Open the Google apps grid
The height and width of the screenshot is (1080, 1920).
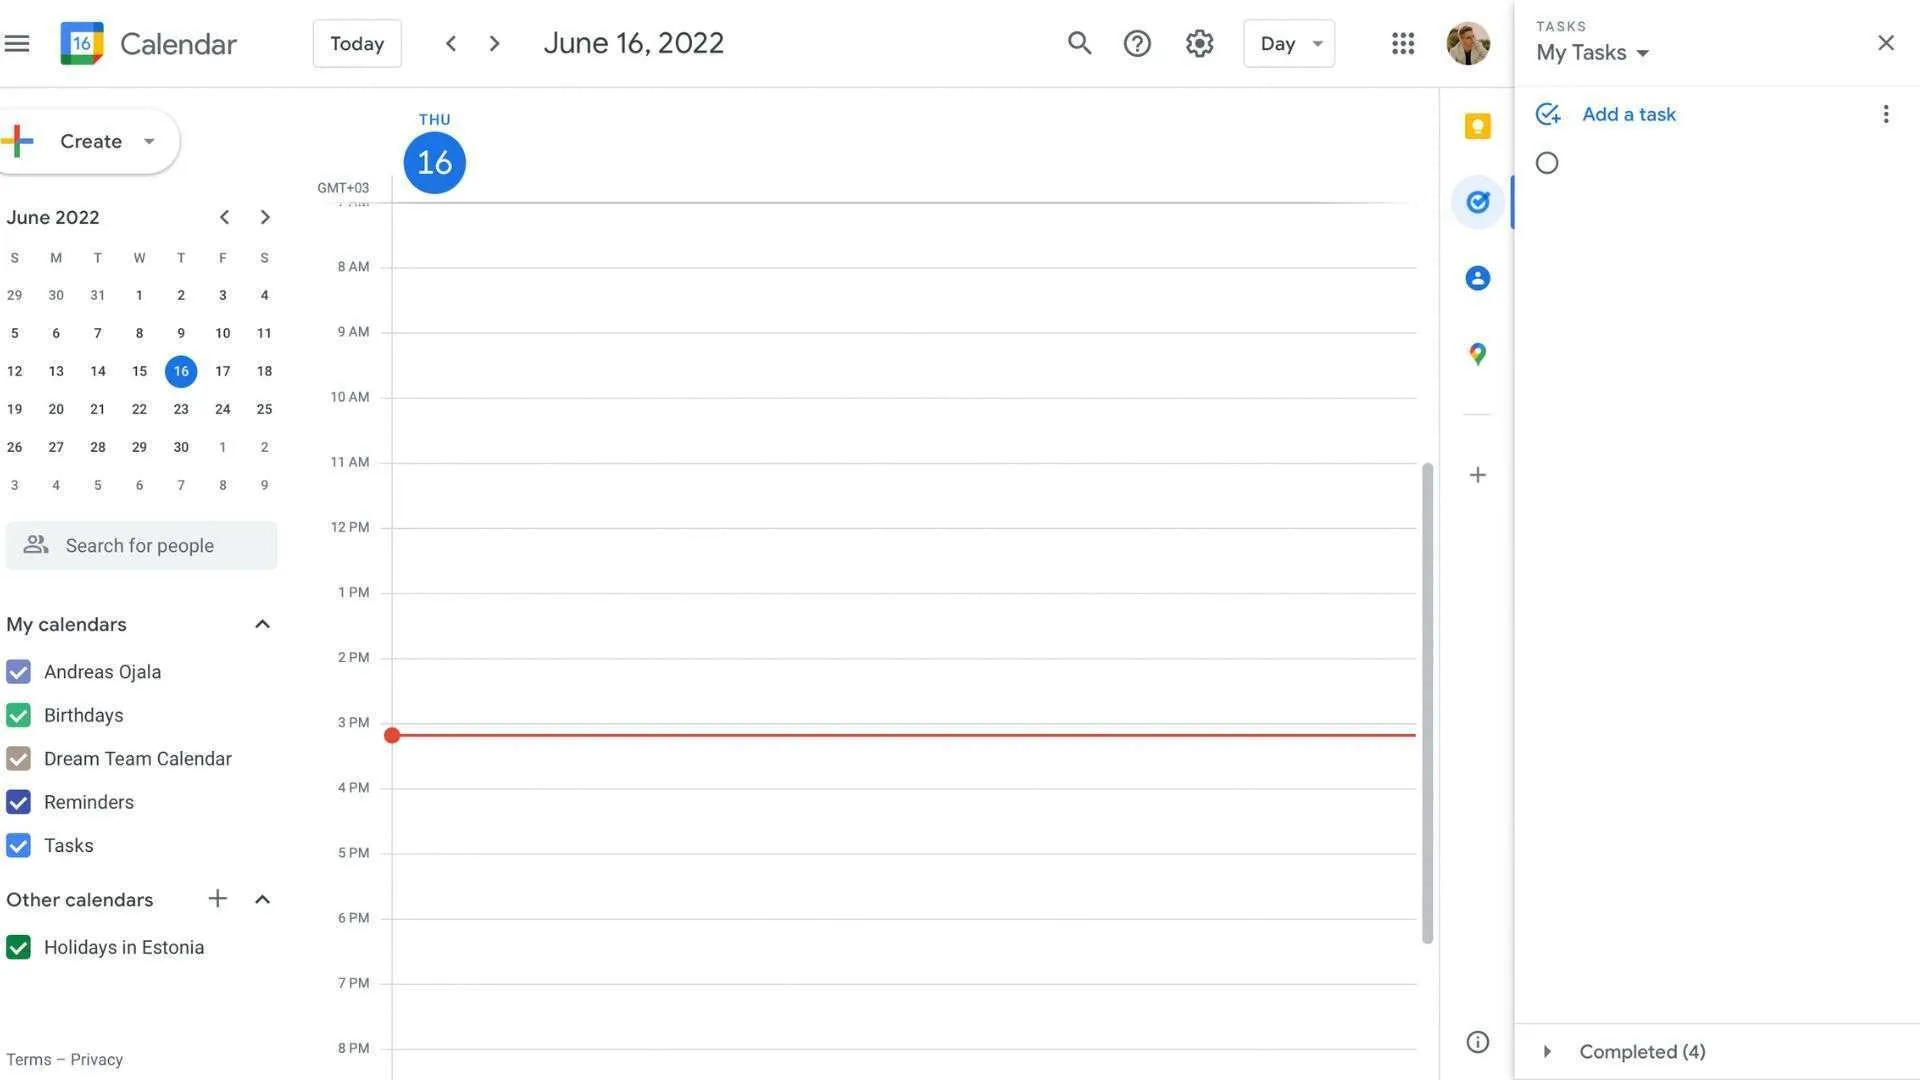(x=1403, y=43)
